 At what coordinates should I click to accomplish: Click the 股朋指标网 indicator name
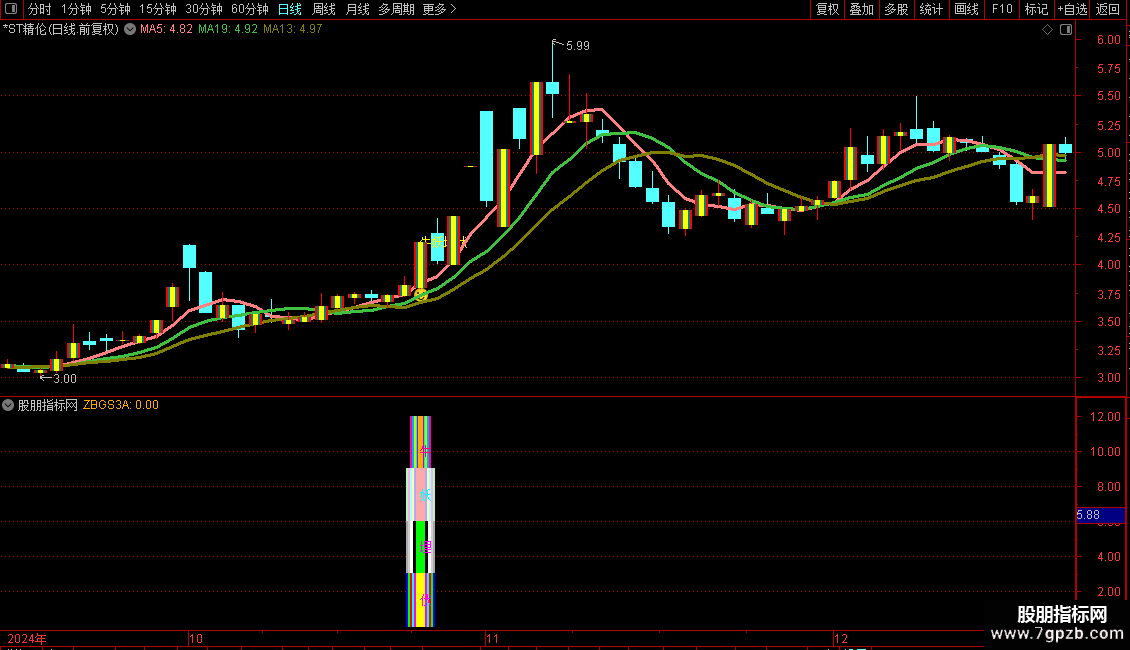click(x=48, y=405)
